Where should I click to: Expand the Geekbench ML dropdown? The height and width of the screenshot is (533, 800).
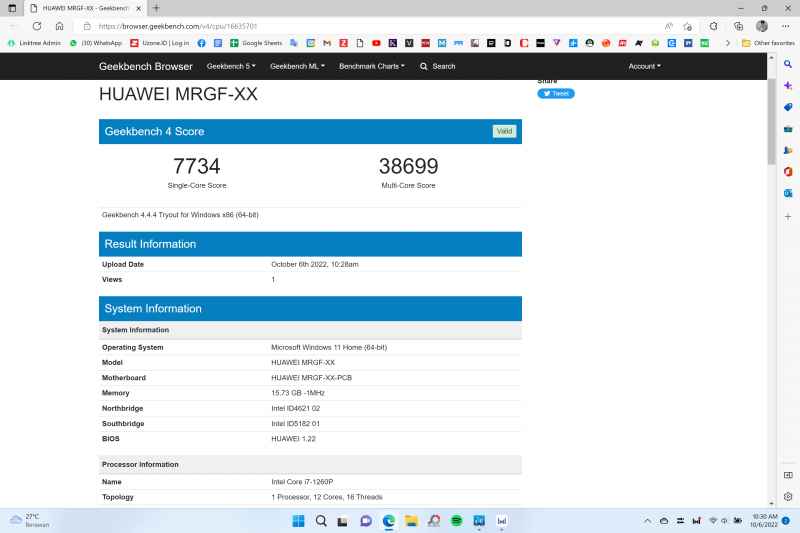pos(297,66)
